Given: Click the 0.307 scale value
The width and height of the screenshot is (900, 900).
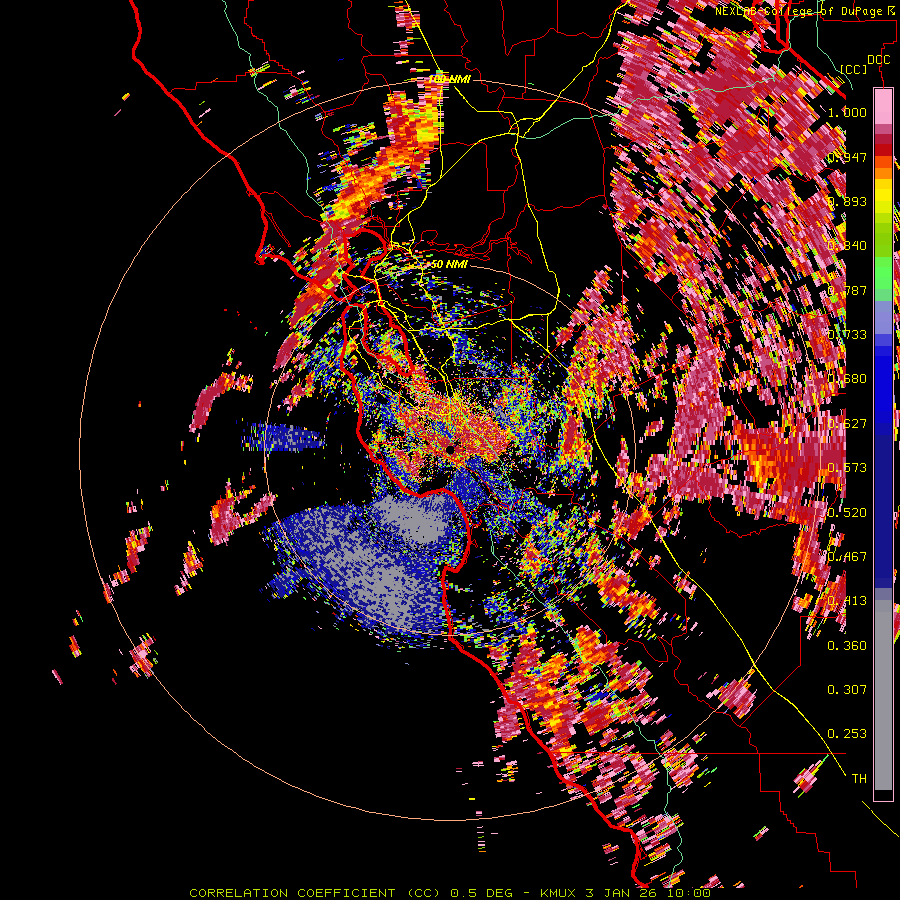Looking at the screenshot, I should tap(847, 690).
